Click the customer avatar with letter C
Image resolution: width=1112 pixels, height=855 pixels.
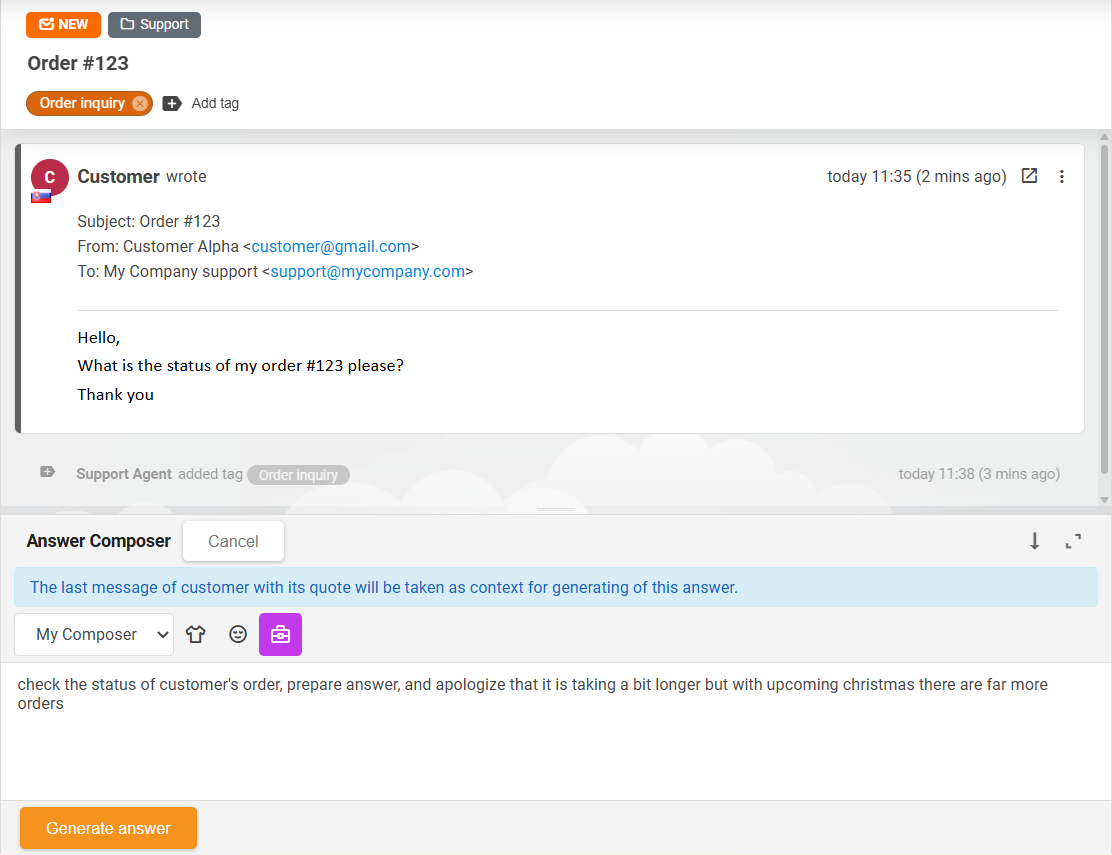click(49, 177)
